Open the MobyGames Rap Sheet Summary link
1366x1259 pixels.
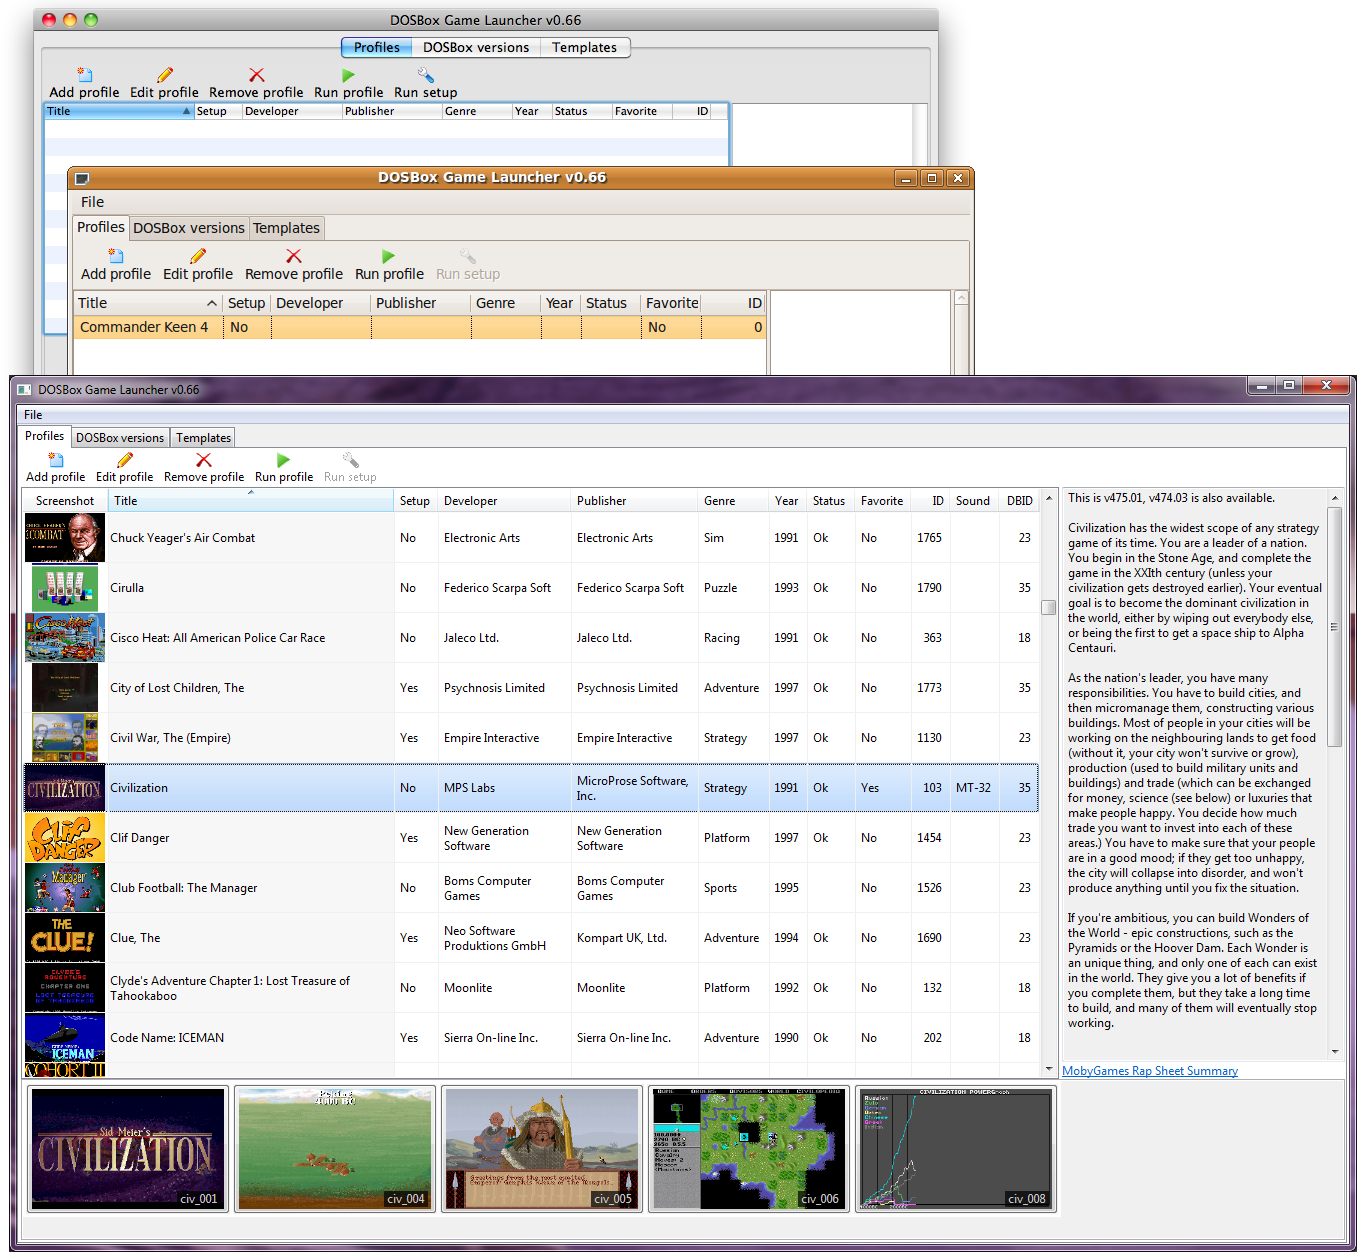pyautogui.click(x=1149, y=1071)
